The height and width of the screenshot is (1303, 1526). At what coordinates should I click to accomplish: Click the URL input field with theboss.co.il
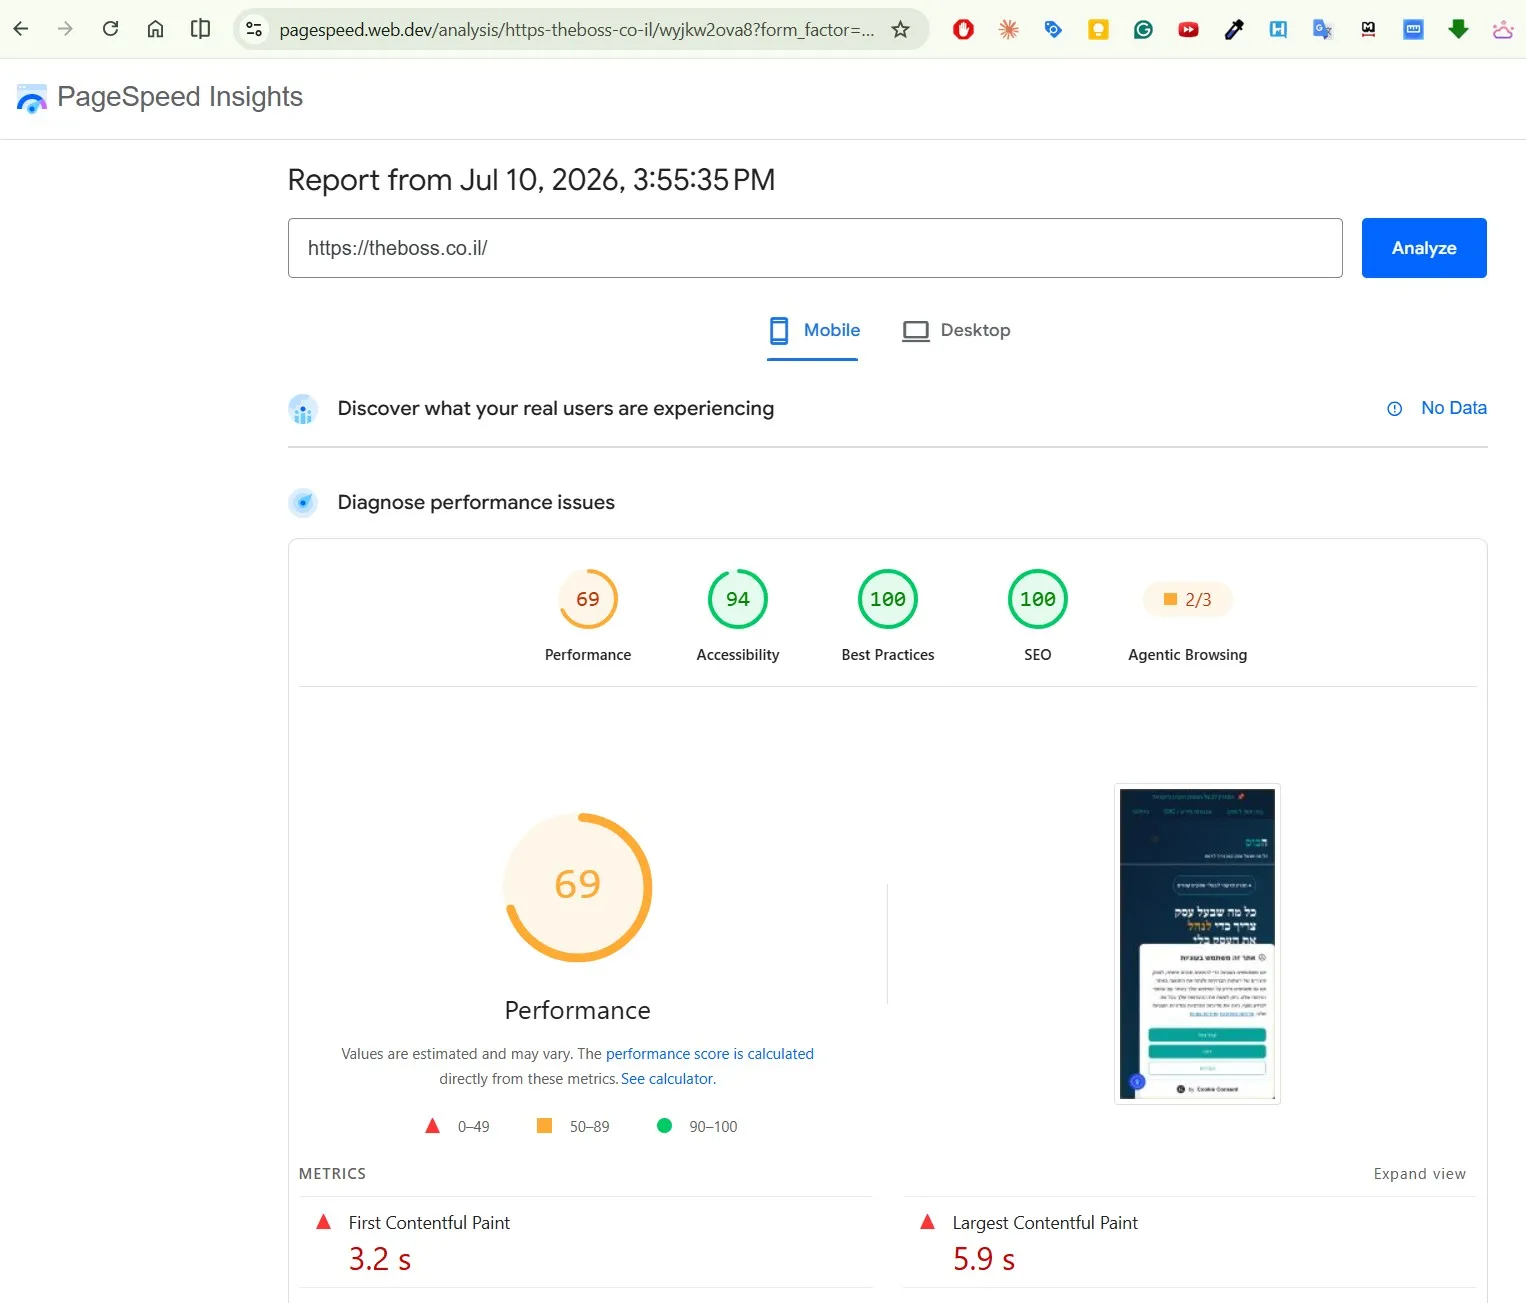(x=815, y=248)
